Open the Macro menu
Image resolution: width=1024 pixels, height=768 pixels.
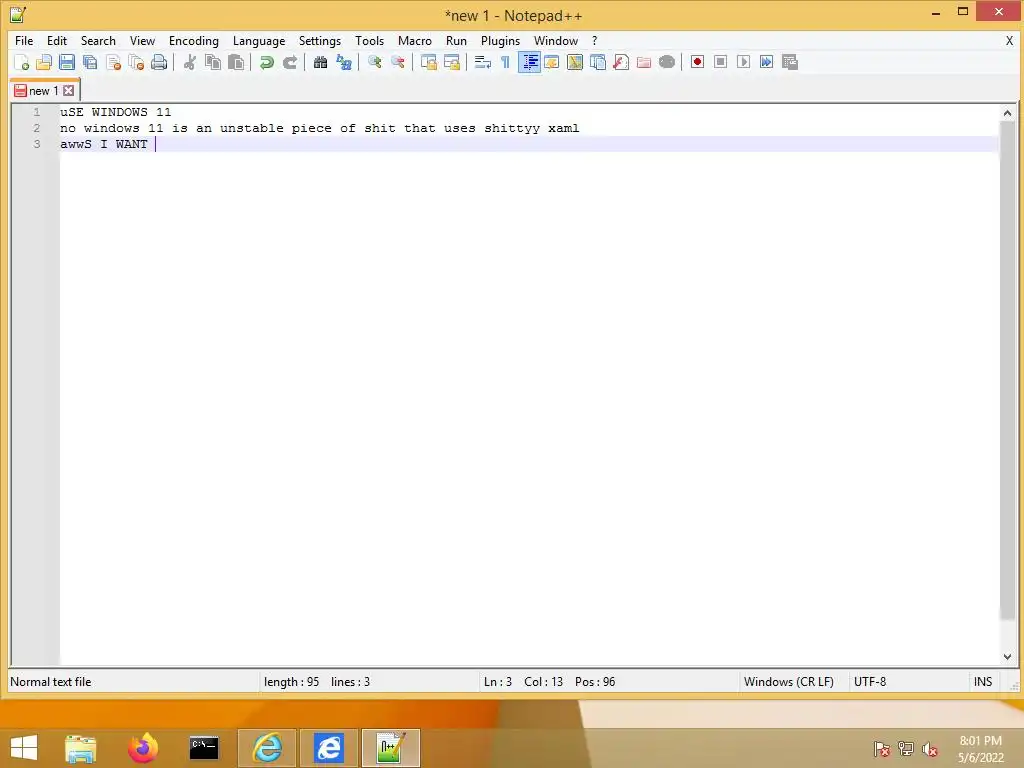coord(415,40)
